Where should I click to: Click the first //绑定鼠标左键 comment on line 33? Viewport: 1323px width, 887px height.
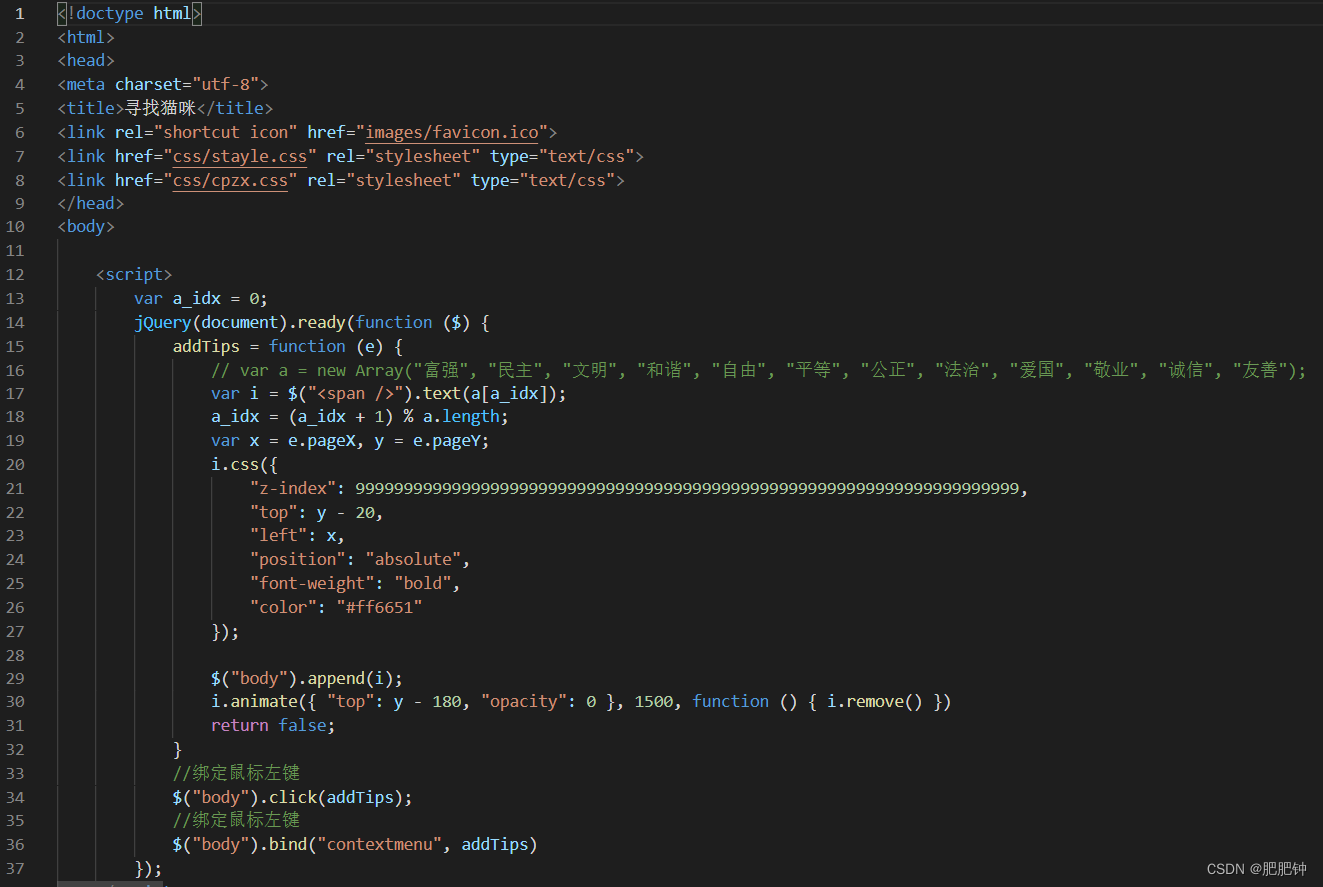click(236, 773)
